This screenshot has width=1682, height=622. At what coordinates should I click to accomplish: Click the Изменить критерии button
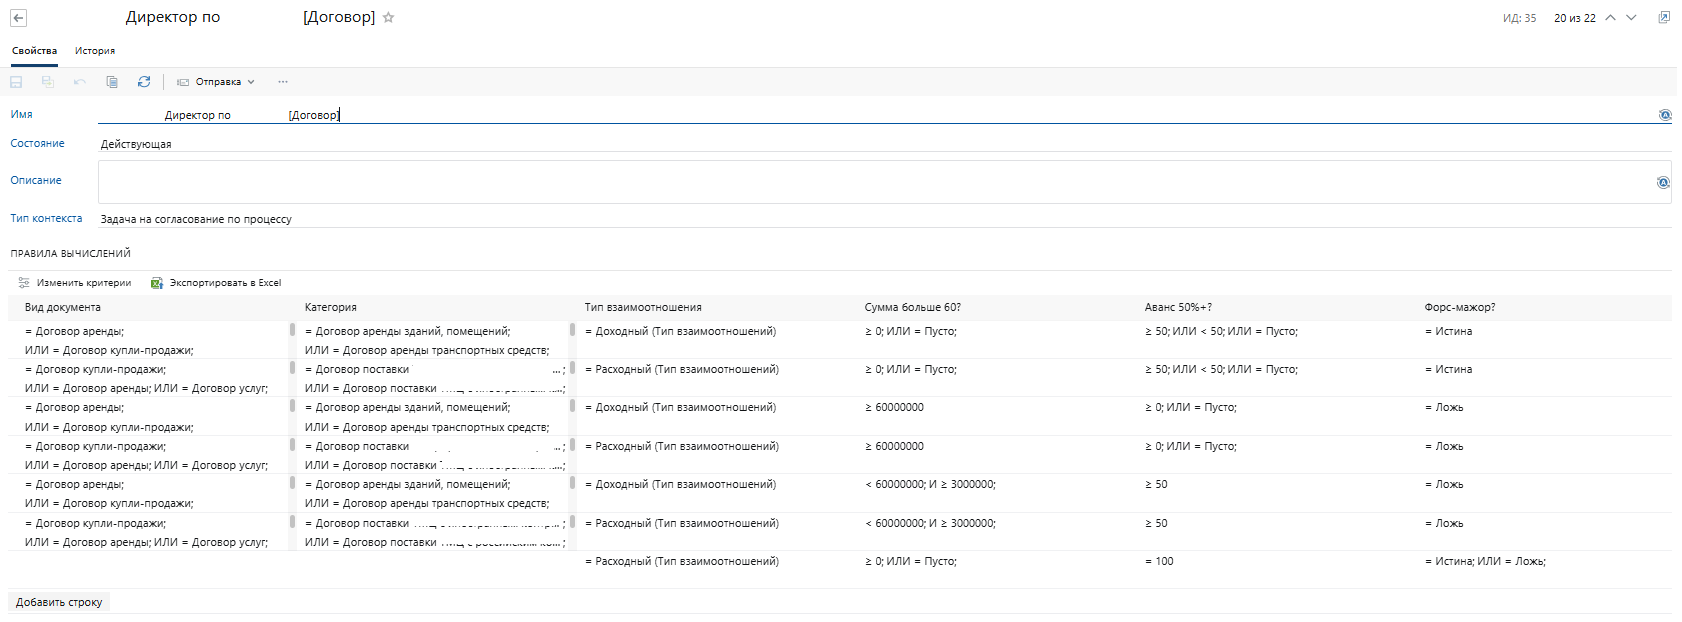(x=75, y=283)
